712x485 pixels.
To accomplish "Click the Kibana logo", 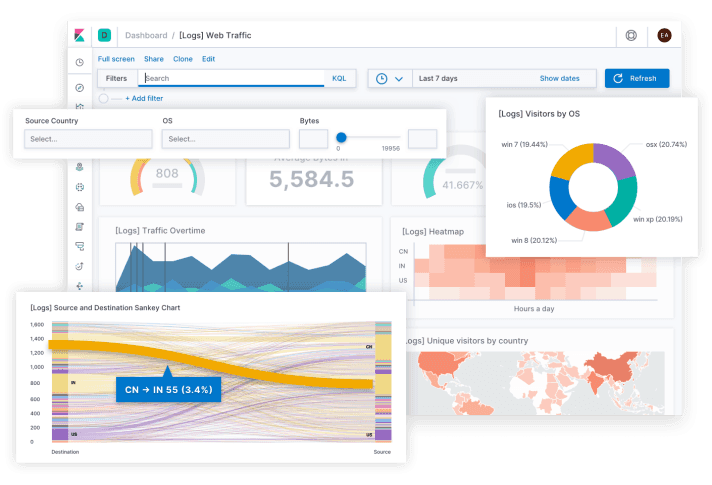I will [x=79, y=35].
